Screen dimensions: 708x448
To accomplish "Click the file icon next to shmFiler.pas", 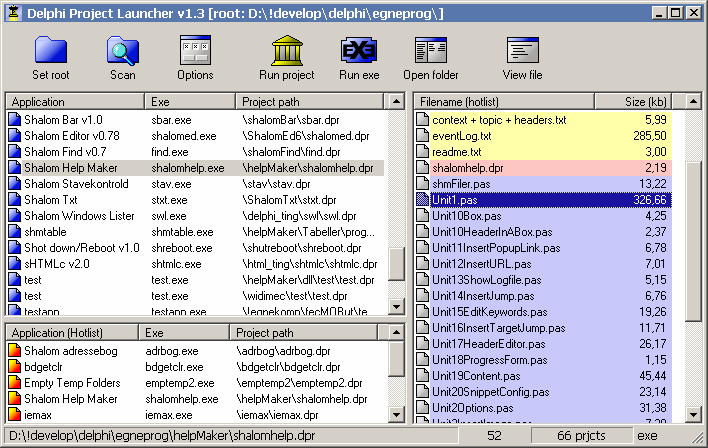I will pyautogui.click(x=422, y=184).
